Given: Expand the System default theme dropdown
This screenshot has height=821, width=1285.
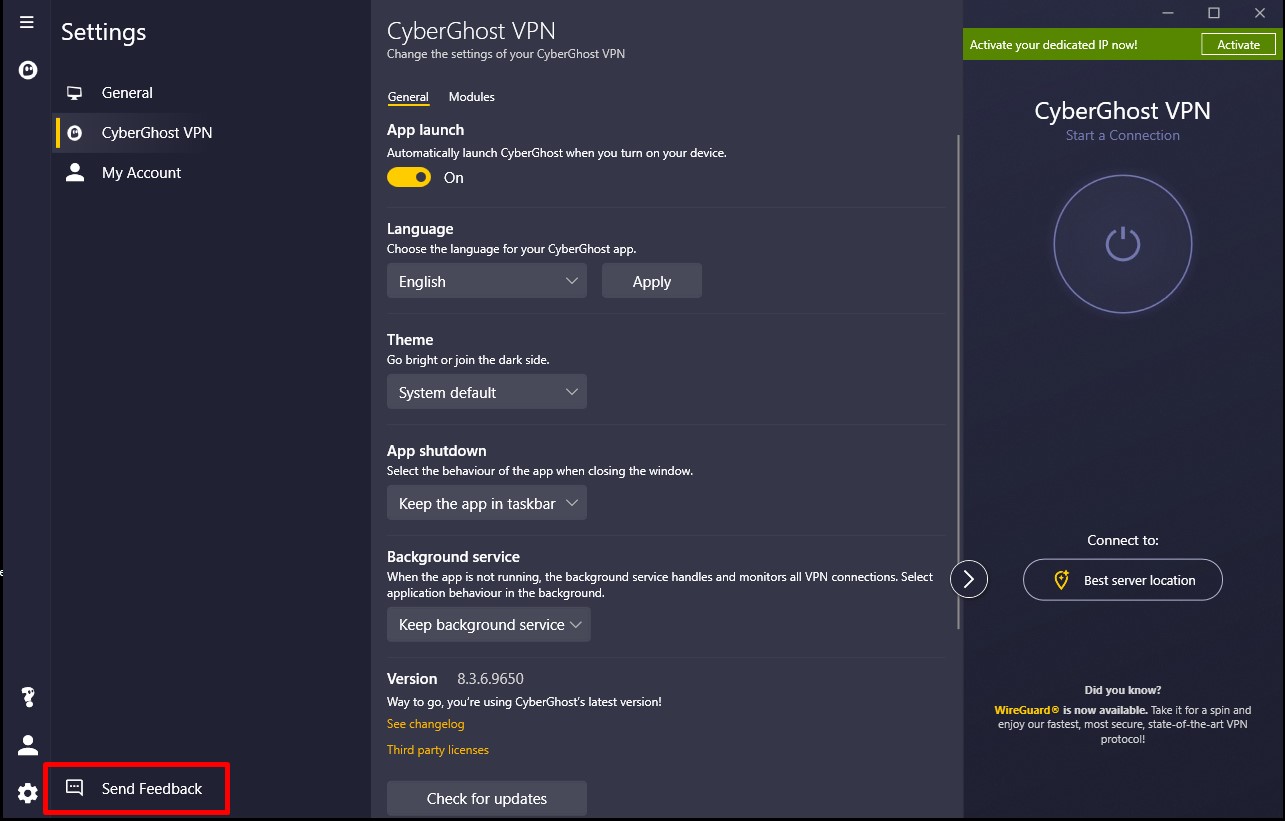Looking at the screenshot, I should (487, 392).
